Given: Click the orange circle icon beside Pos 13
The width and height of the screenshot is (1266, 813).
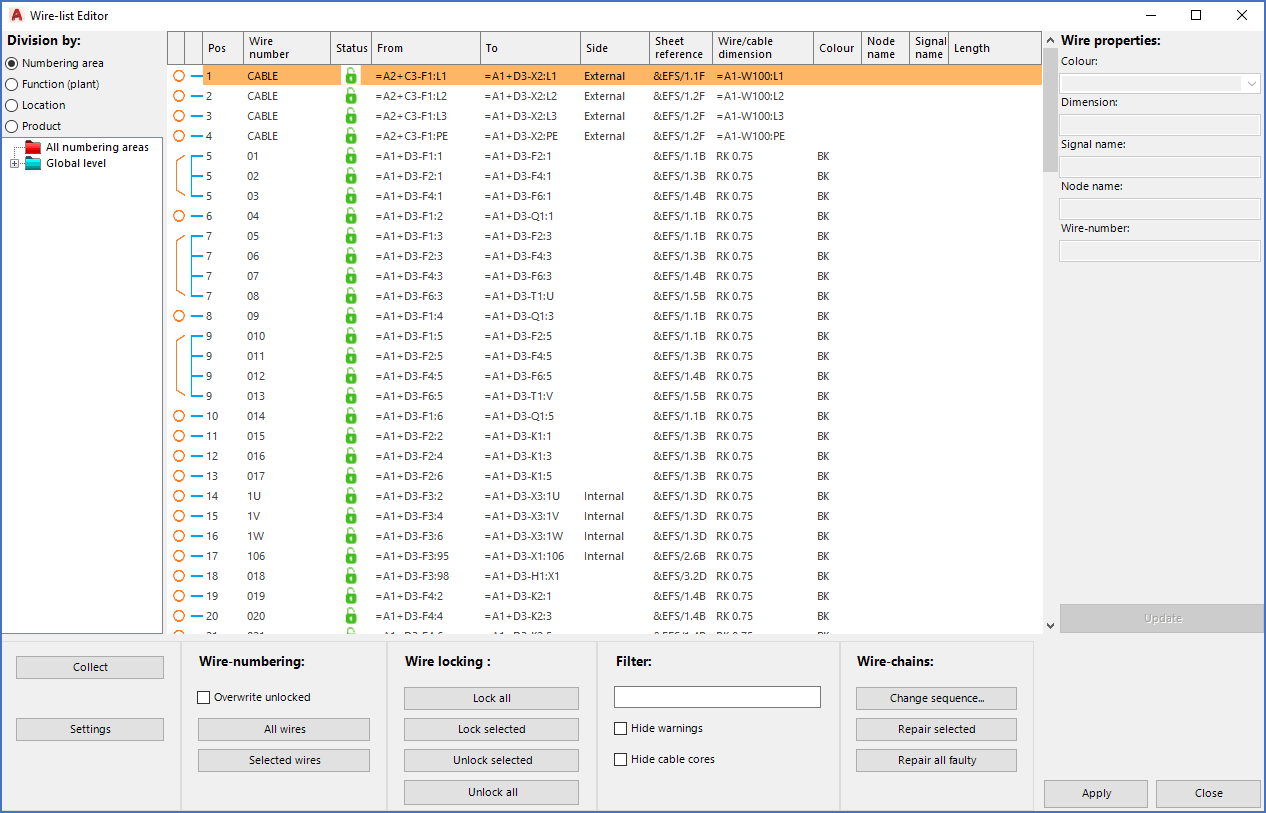Looking at the screenshot, I should [x=180, y=476].
